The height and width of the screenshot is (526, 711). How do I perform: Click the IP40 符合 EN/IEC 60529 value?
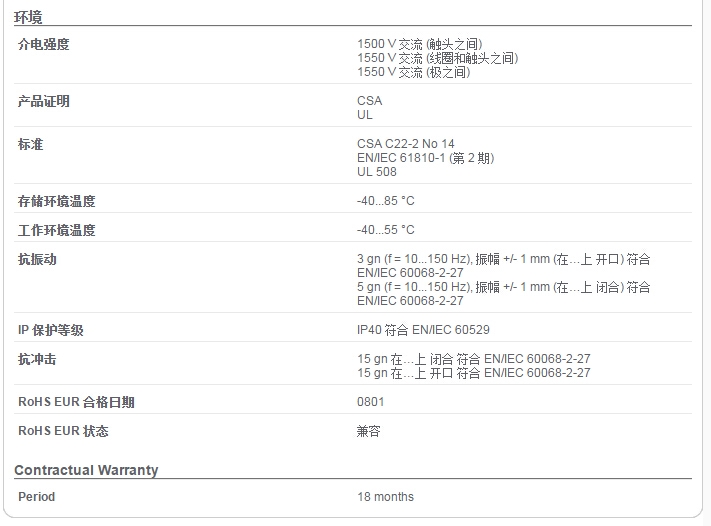(x=423, y=330)
